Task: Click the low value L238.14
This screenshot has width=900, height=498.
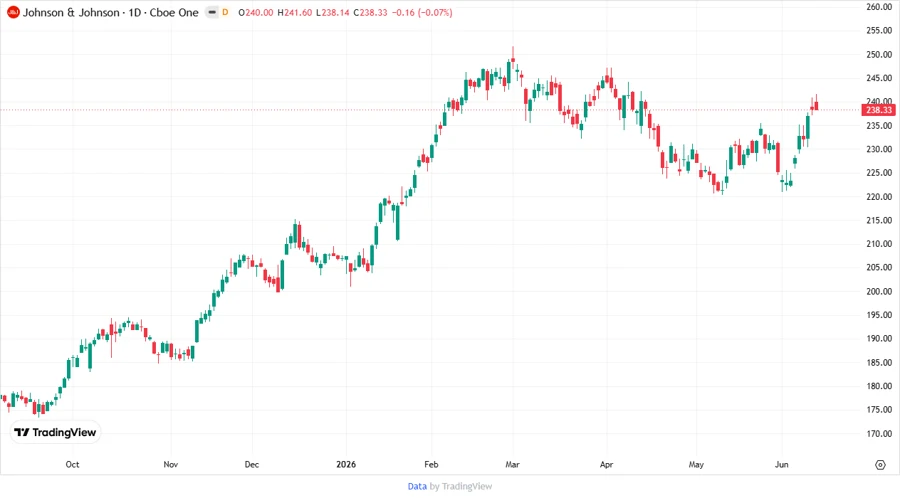Action: 333,13
